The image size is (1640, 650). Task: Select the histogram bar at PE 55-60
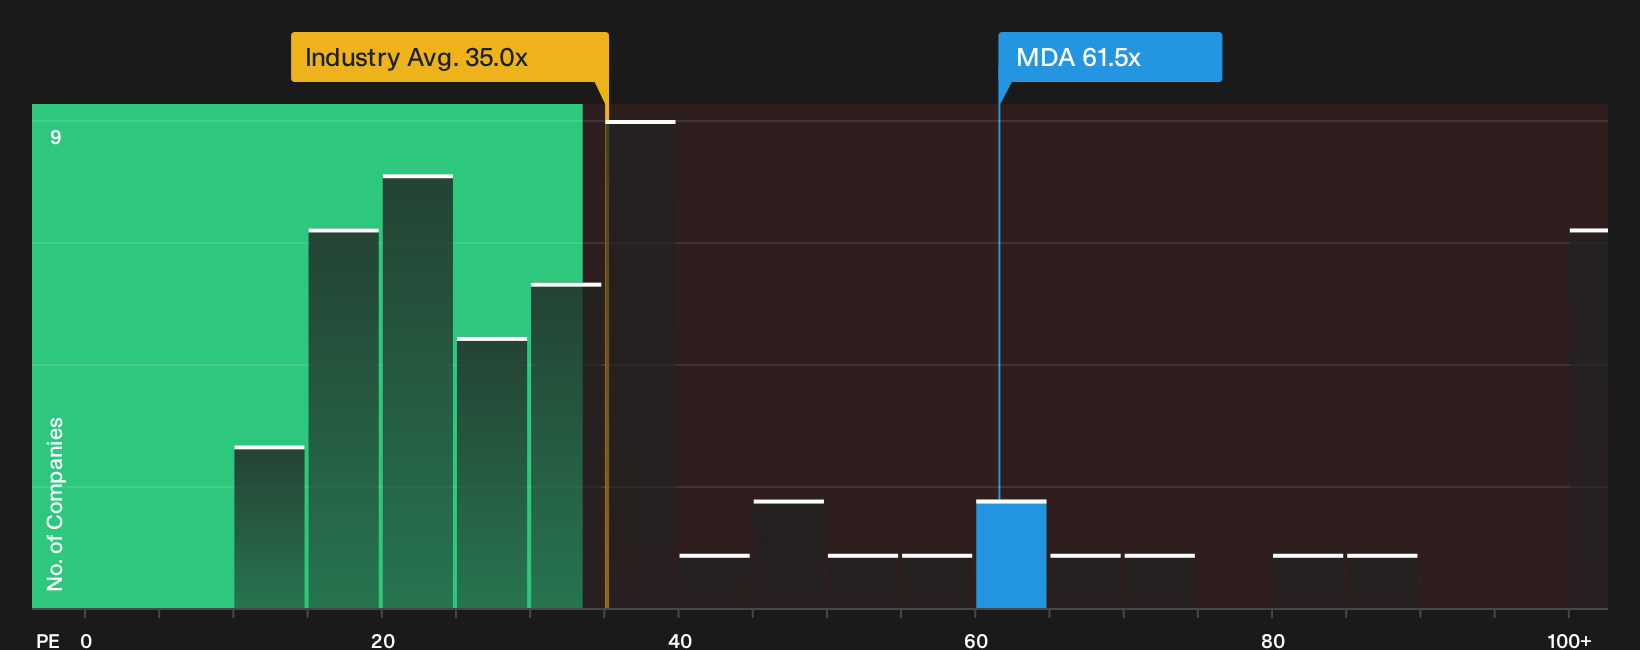[937, 581]
